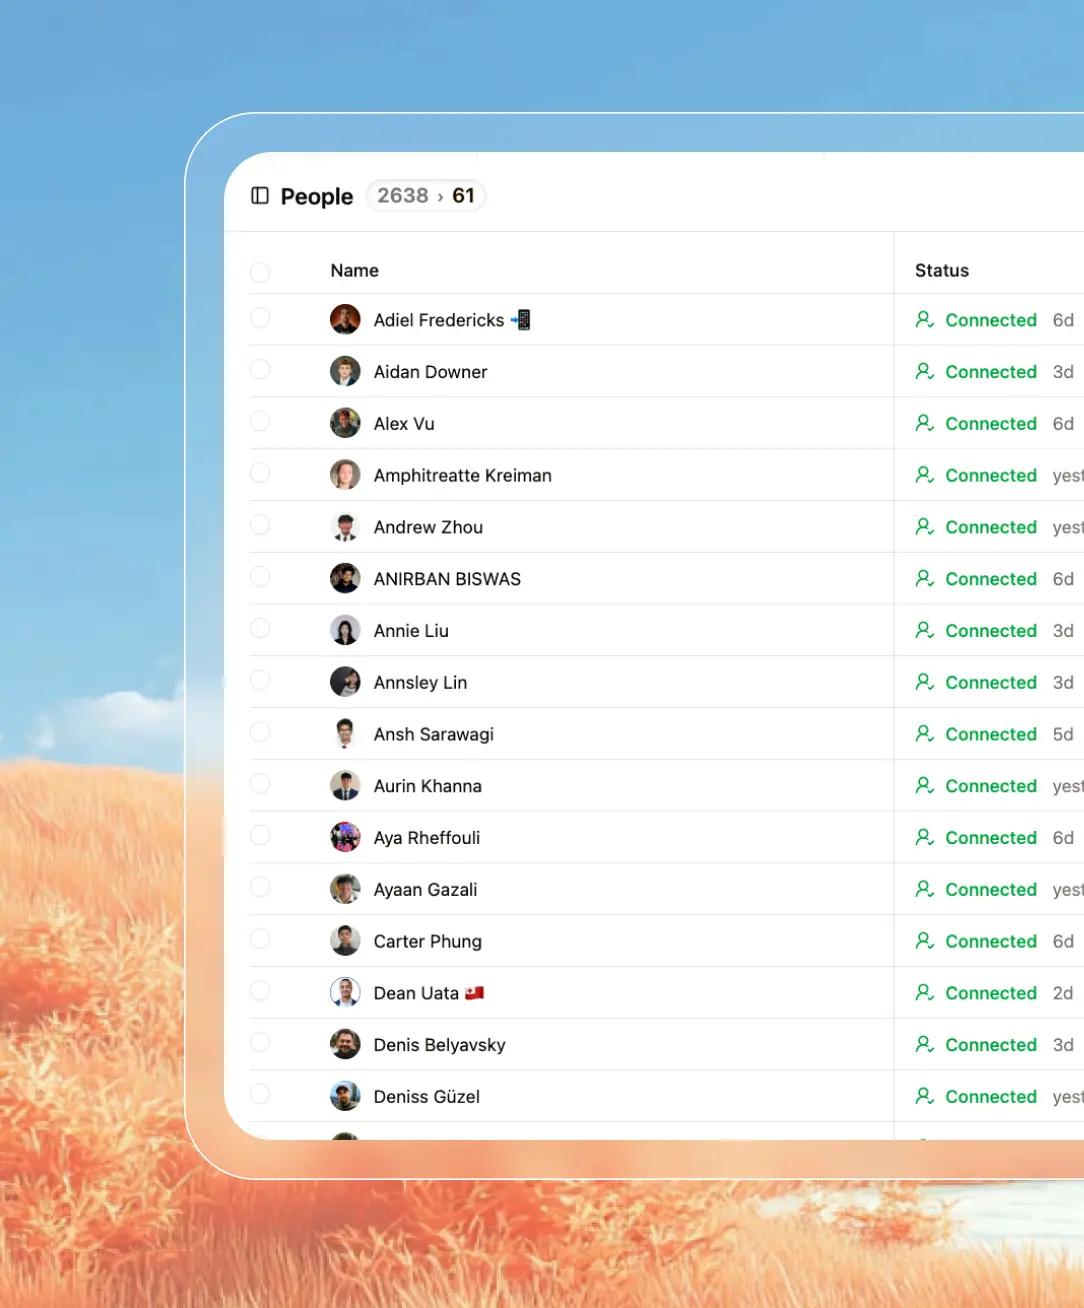Check the Adiel Fredericks row checkbox

pos(260,318)
